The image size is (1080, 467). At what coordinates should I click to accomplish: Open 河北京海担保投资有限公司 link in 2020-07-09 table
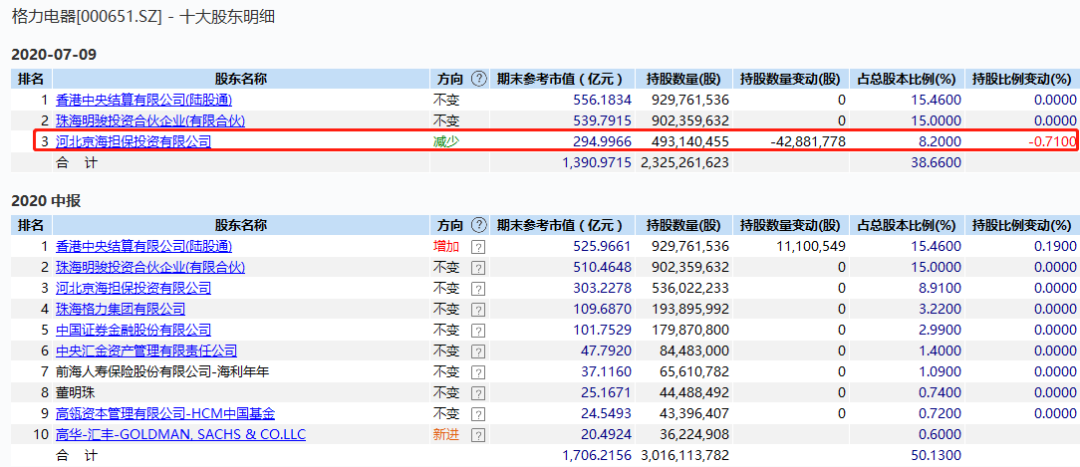pos(134,143)
